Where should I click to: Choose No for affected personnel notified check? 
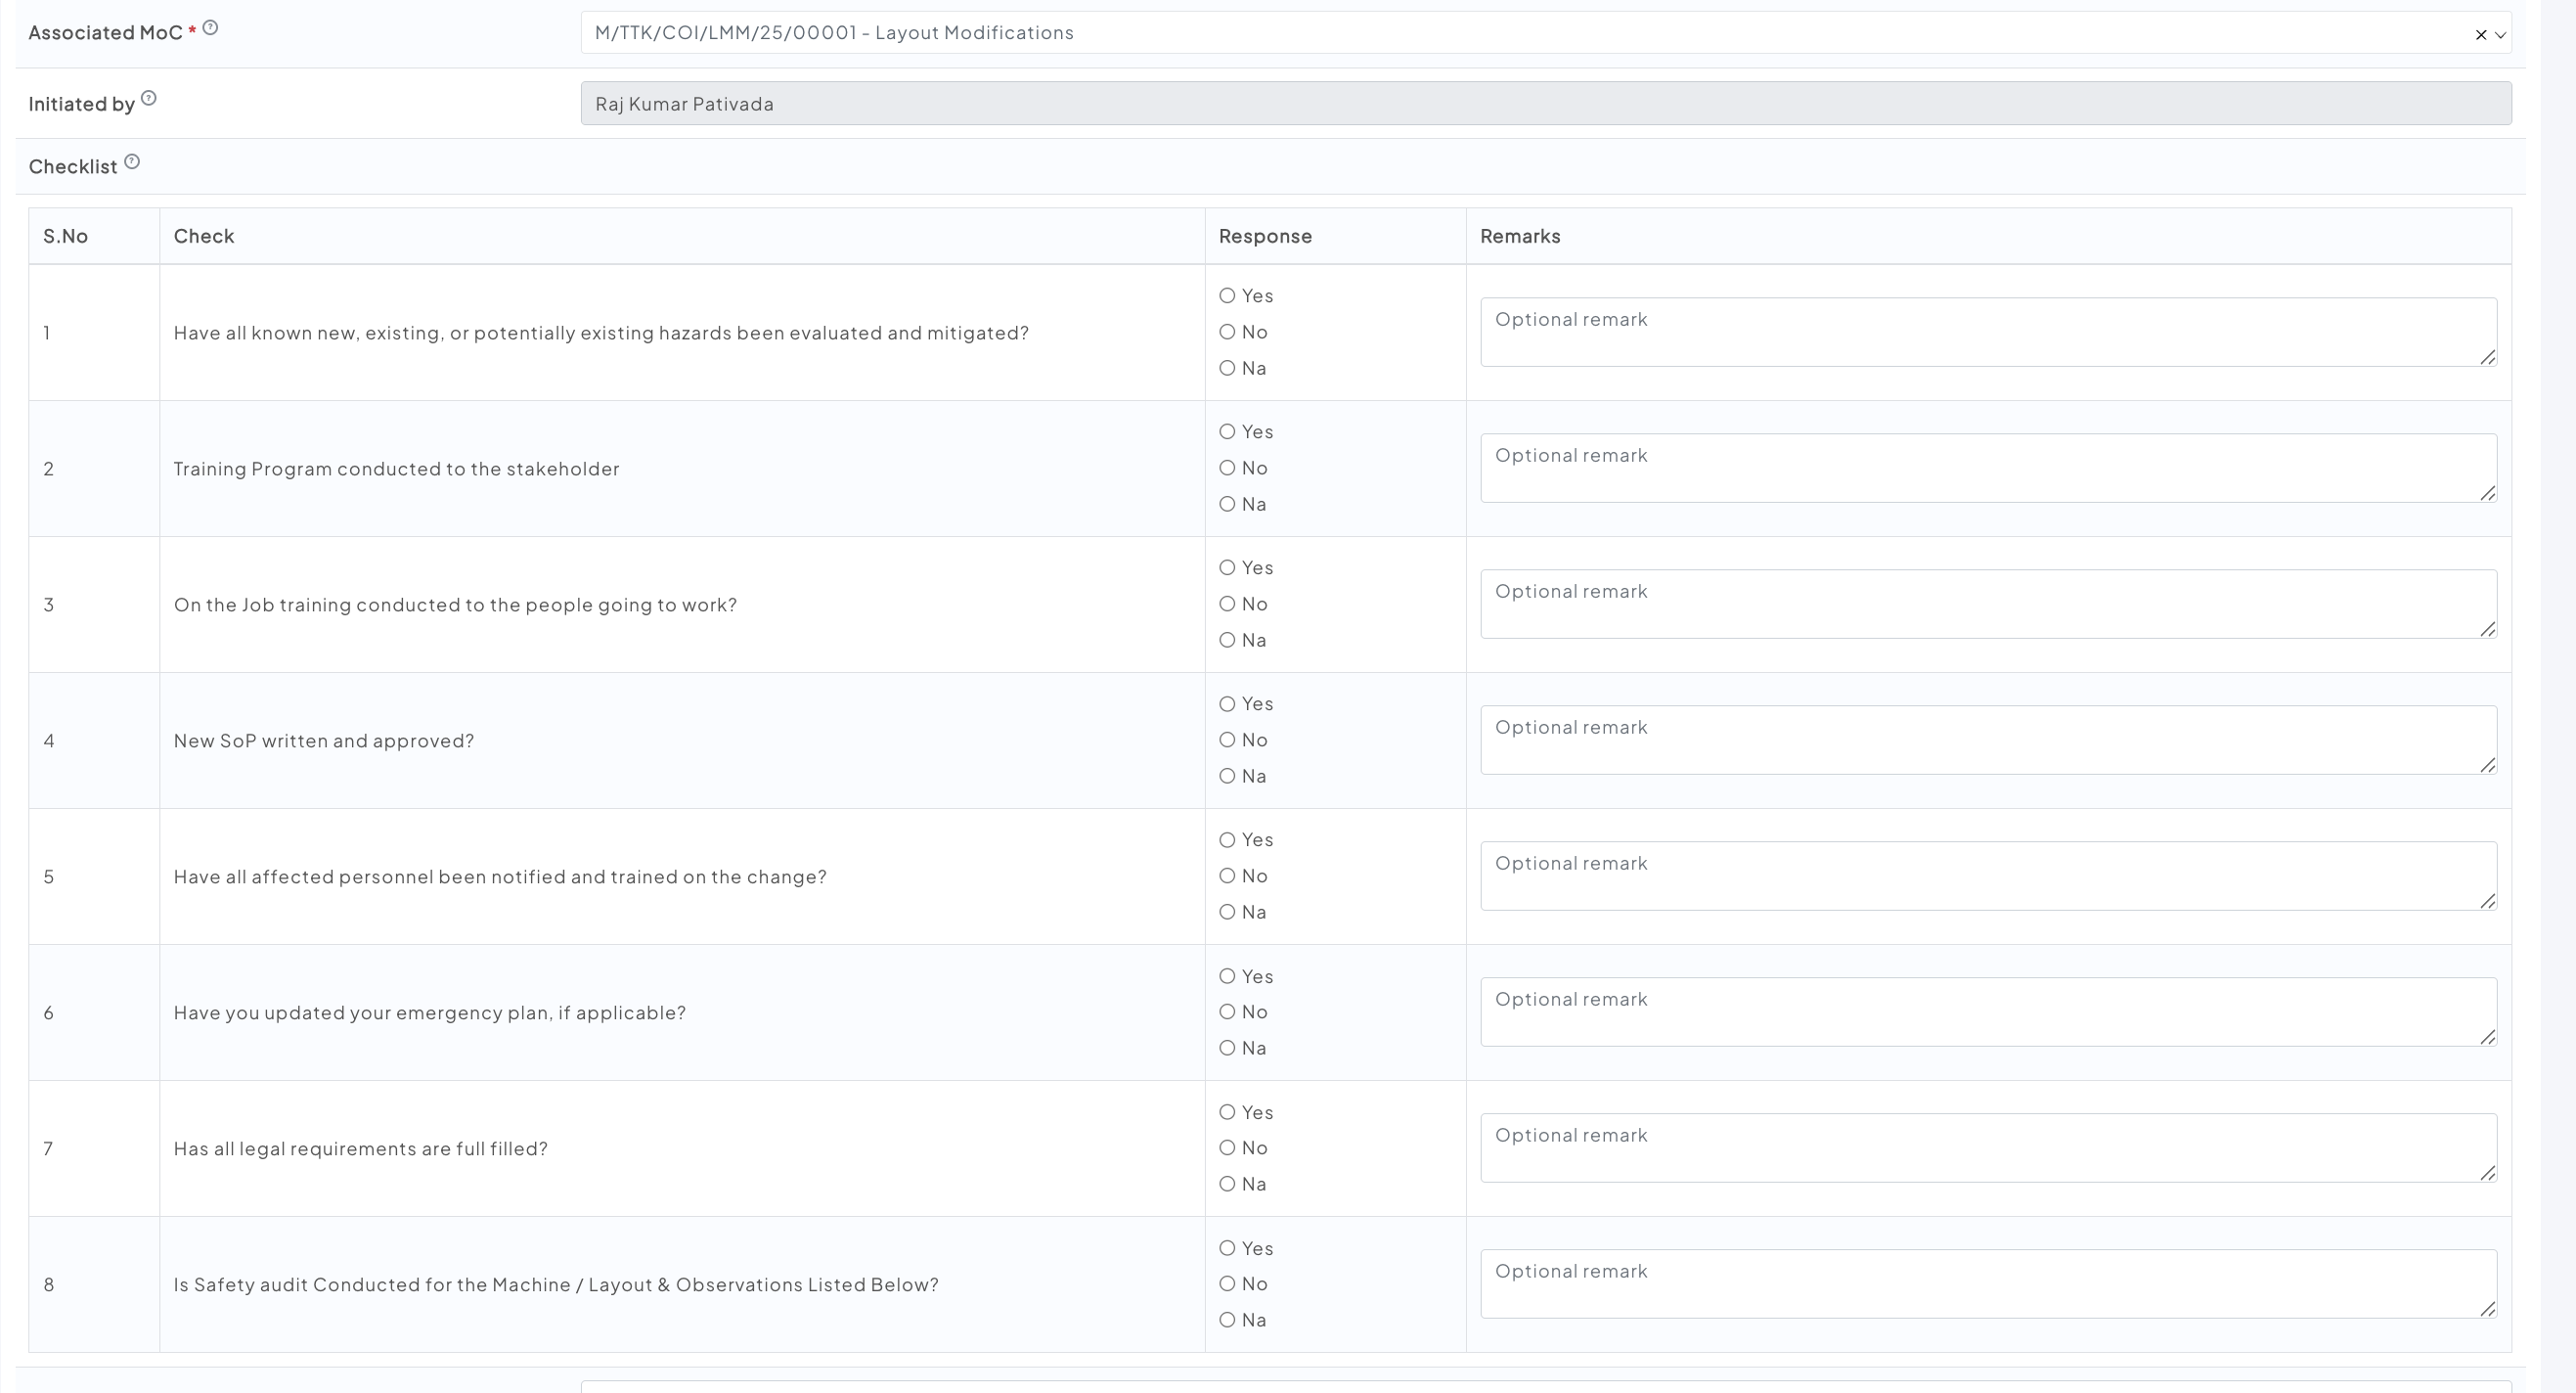1227,876
